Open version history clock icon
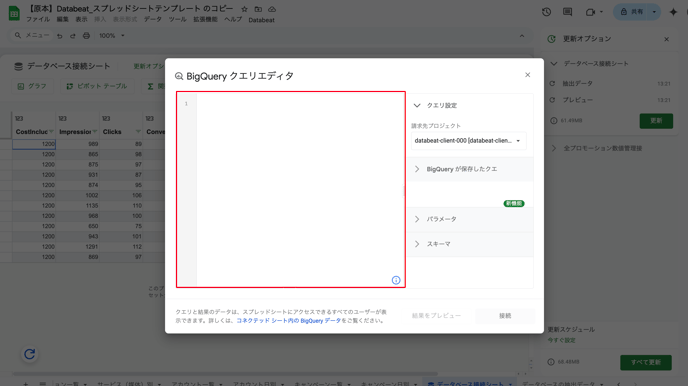The width and height of the screenshot is (688, 386). pyautogui.click(x=546, y=12)
